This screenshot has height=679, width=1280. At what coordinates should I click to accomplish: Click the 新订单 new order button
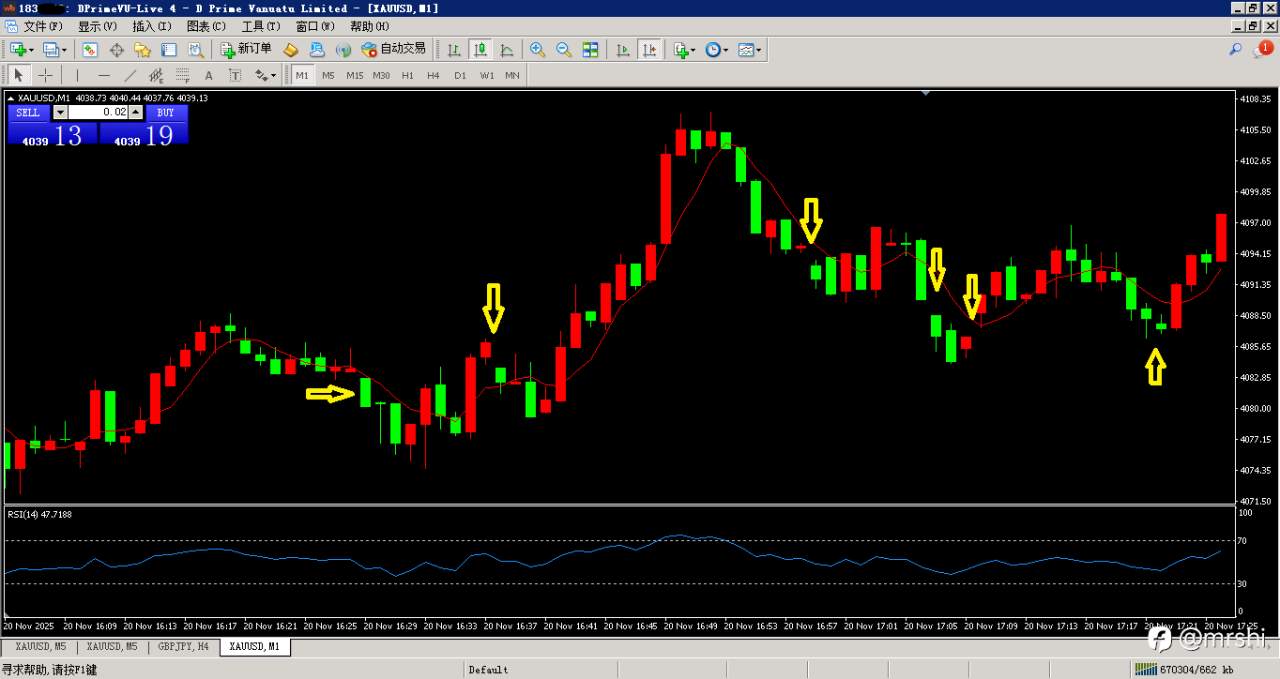click(246, 49)
